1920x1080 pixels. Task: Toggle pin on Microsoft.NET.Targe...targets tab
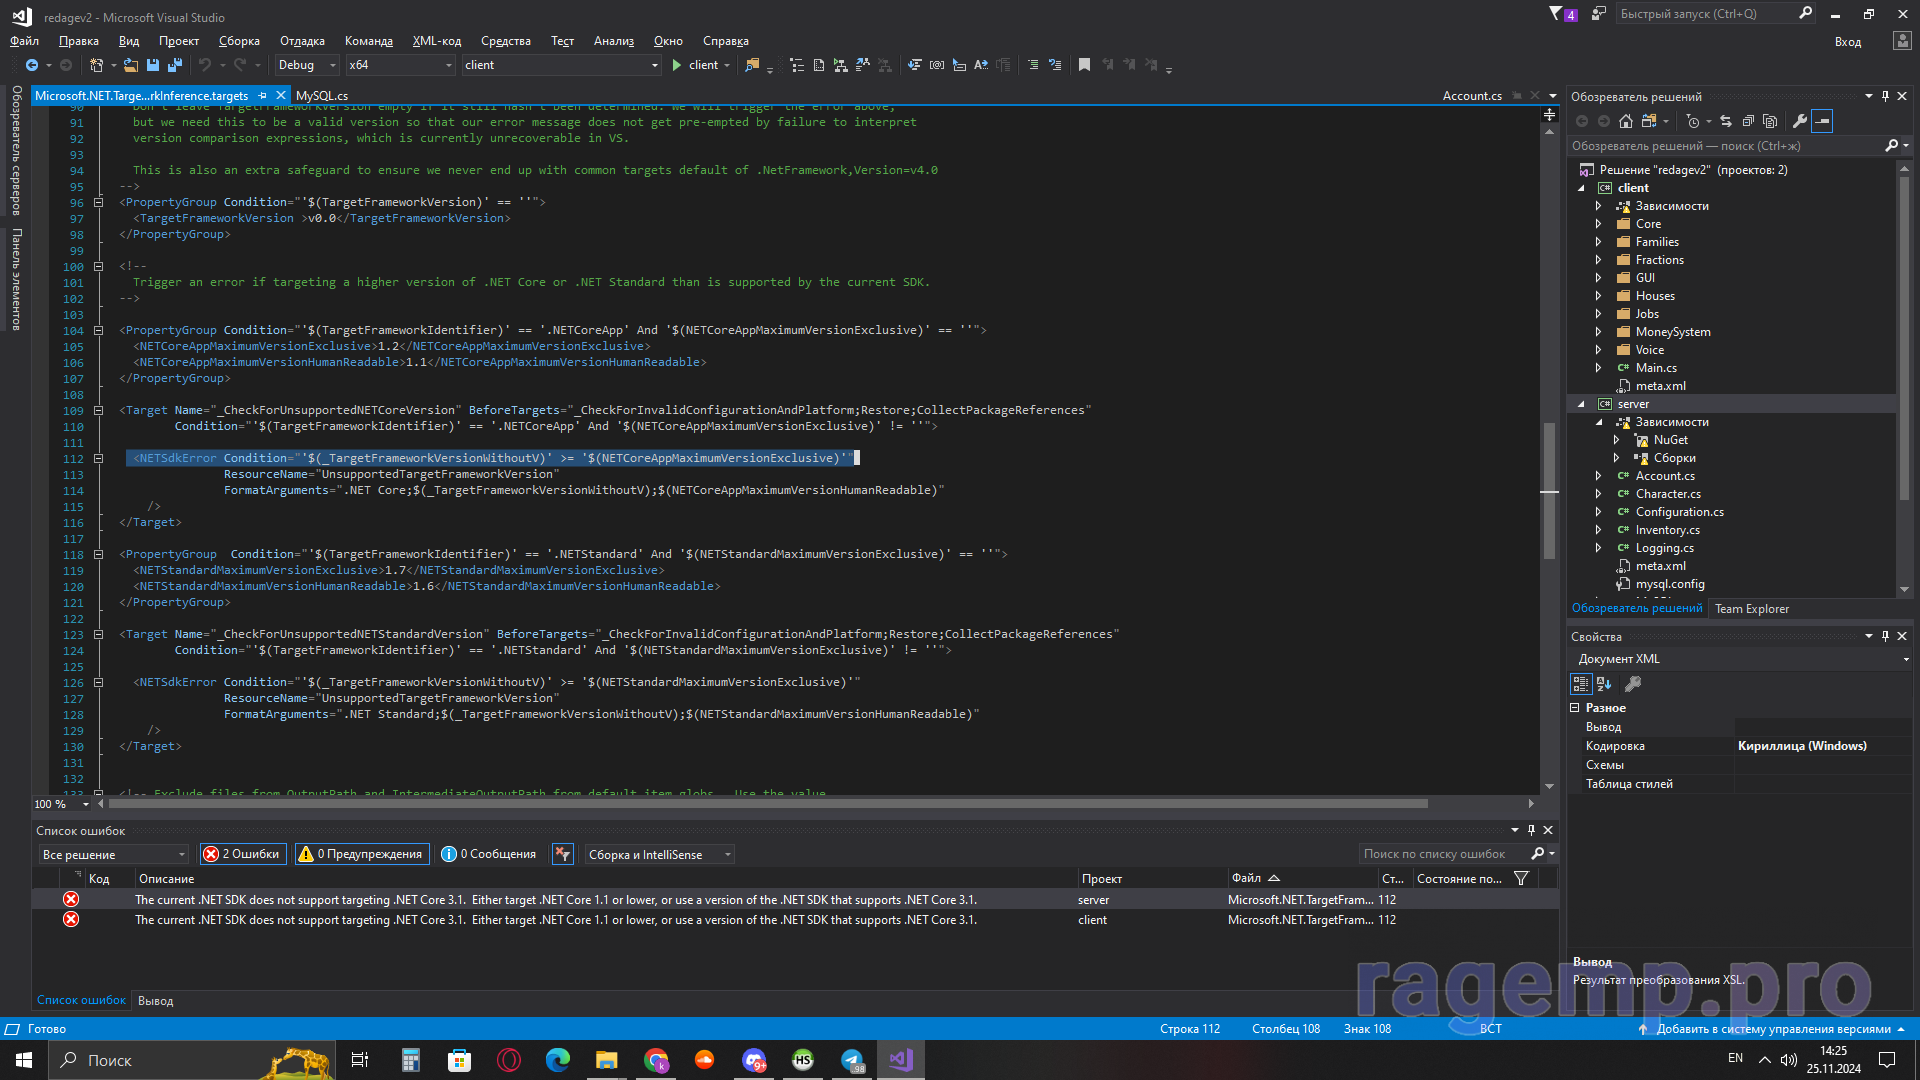[263, 96]
